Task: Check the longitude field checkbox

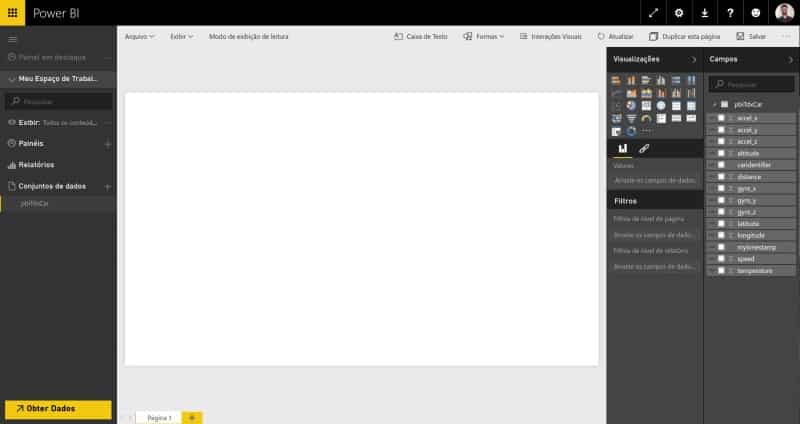Action: [x=721, y=235]
